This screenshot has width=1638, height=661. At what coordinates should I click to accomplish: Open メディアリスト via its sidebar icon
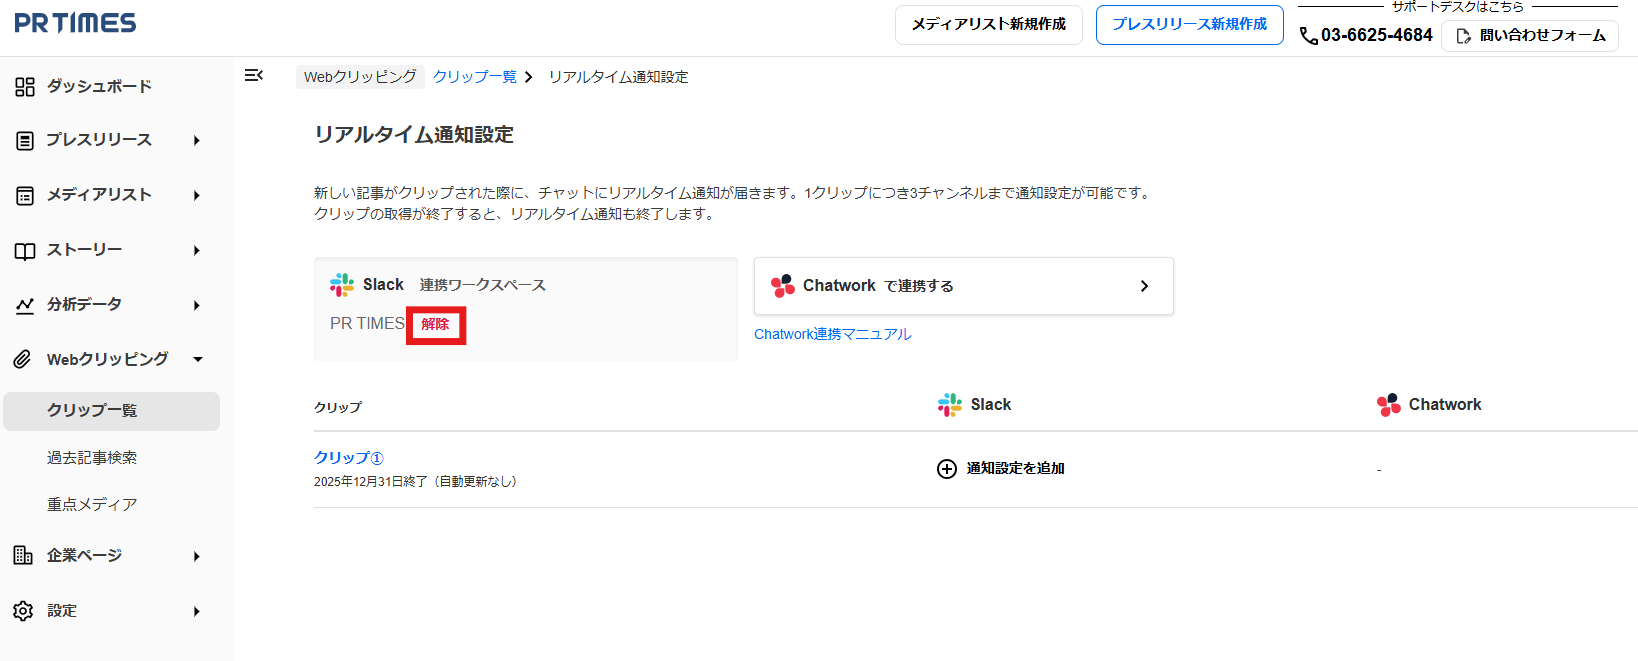point(25,195)
